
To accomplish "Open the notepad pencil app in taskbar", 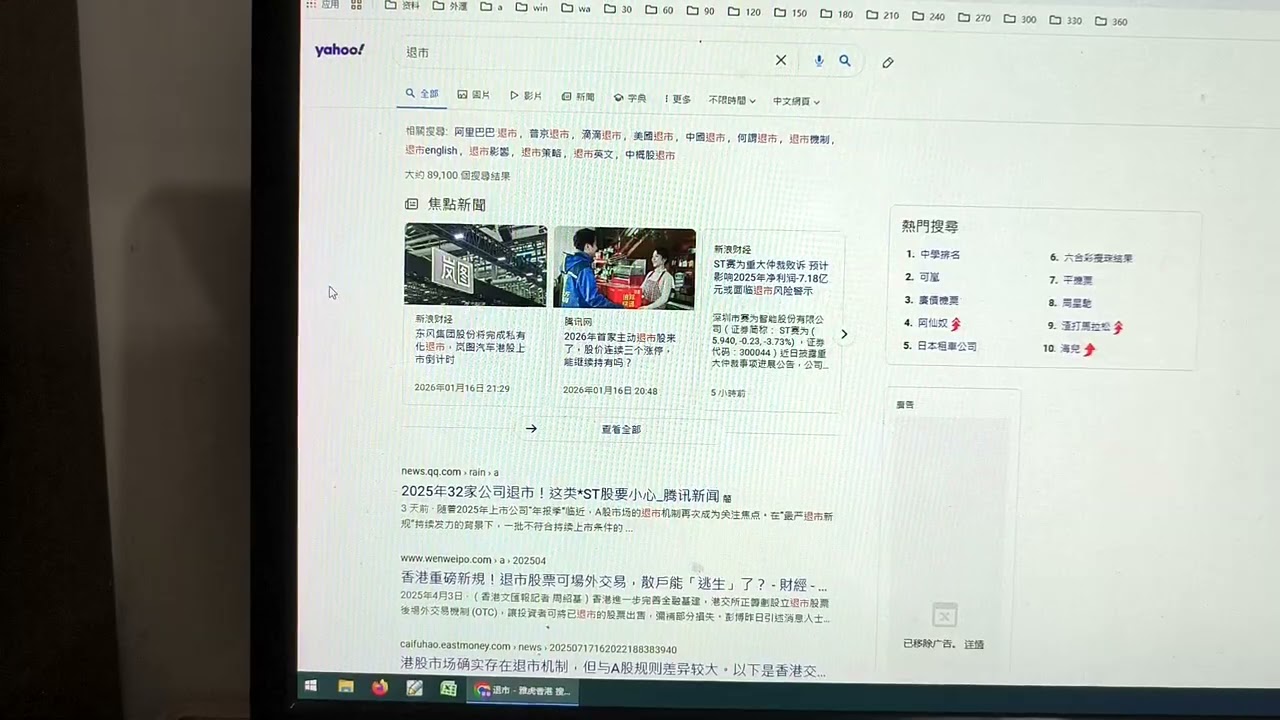I will pos(414,688).
